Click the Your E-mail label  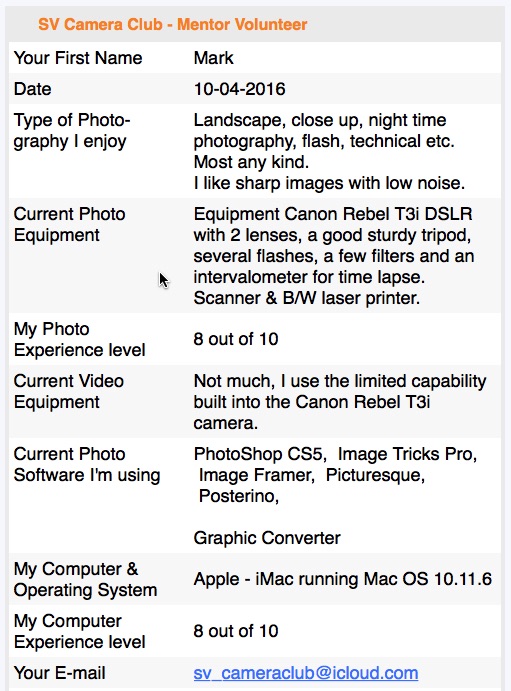(59, 673)
